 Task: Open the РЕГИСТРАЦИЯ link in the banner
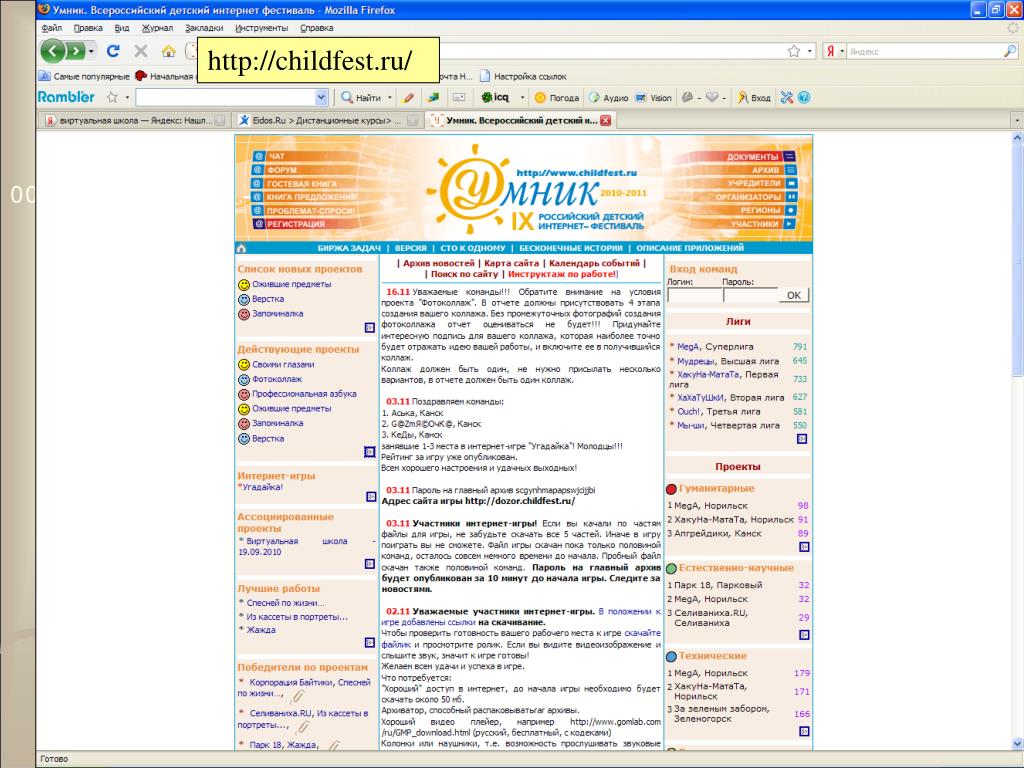pyautogui.click(x=295, y=224)
